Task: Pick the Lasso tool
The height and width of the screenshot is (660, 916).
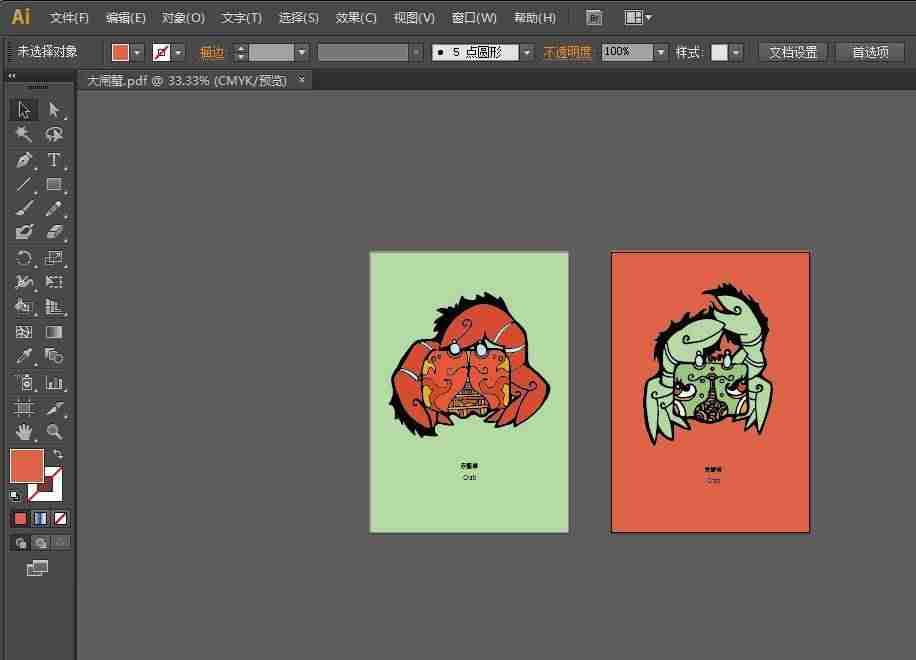Action: pyautogui.click(x=54, y=134)
